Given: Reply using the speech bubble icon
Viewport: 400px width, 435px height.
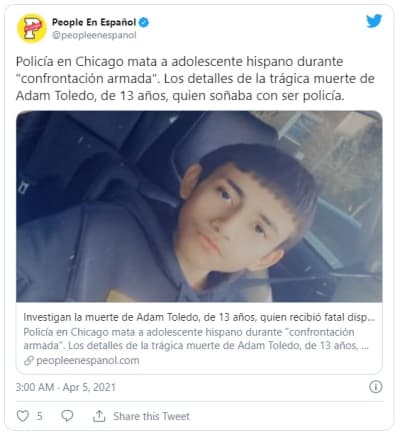Looking at the screenshot, I should click(x=67, y=416).
